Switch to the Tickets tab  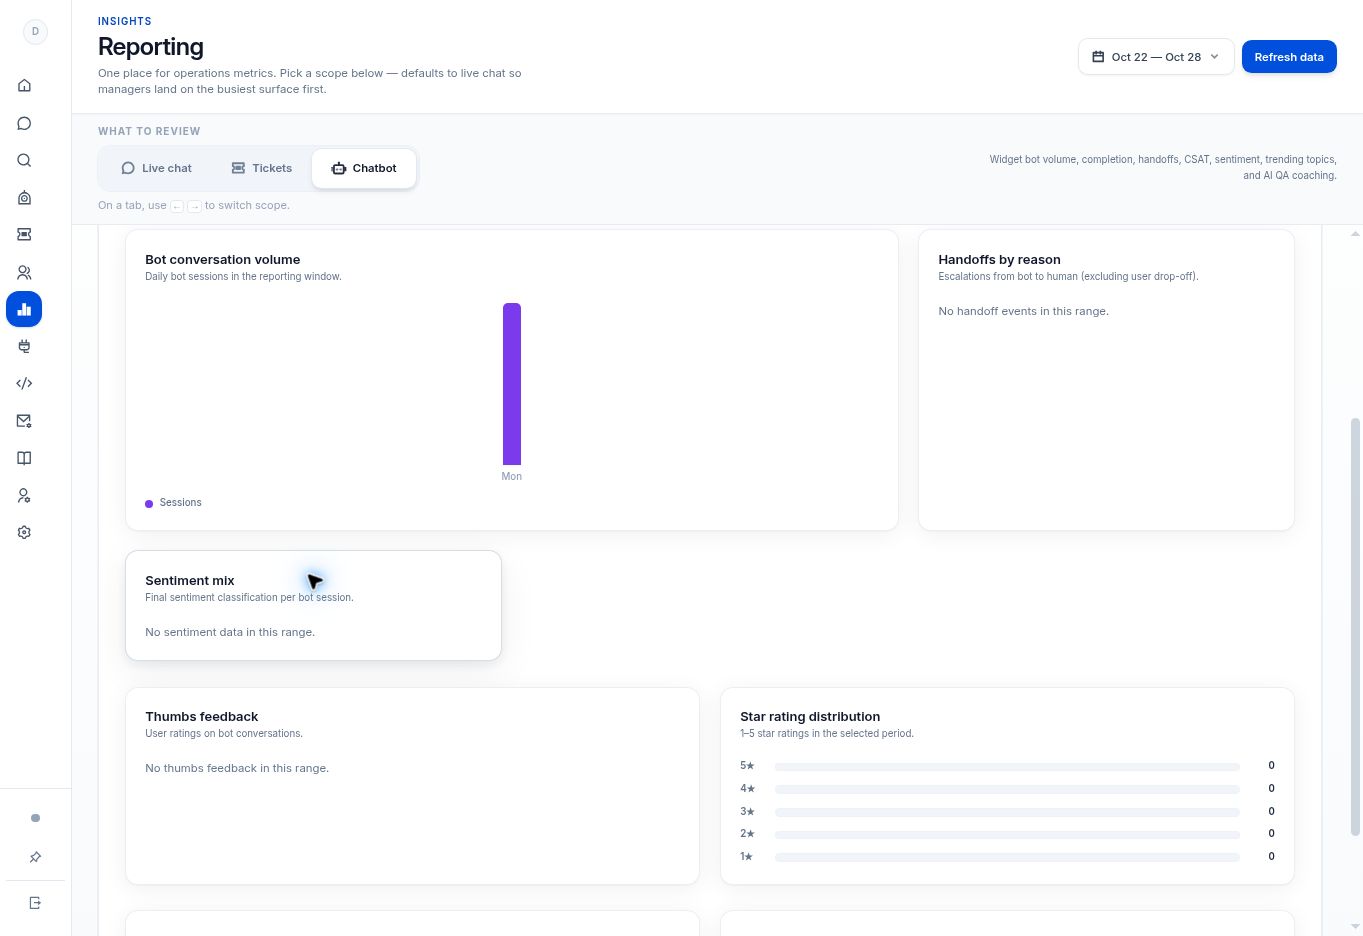pyautogui.click(x=261, y=168)
